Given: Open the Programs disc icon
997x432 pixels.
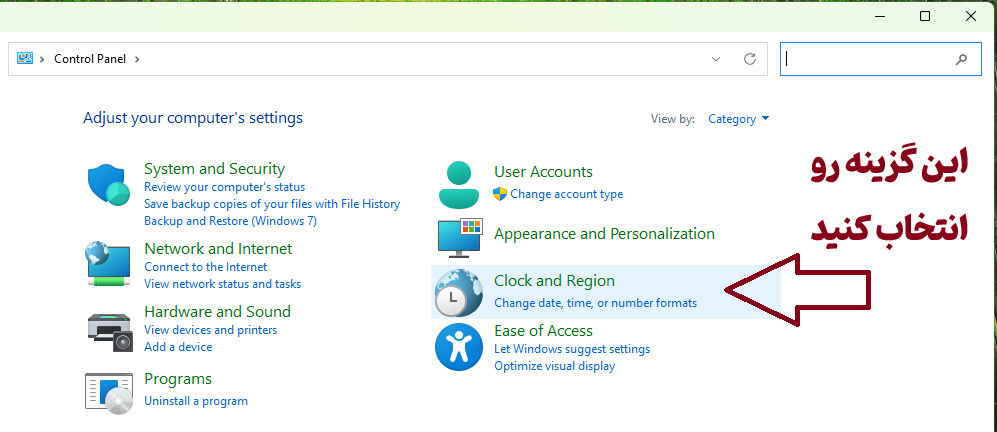Looking at the screenshot, I should 109,394.
